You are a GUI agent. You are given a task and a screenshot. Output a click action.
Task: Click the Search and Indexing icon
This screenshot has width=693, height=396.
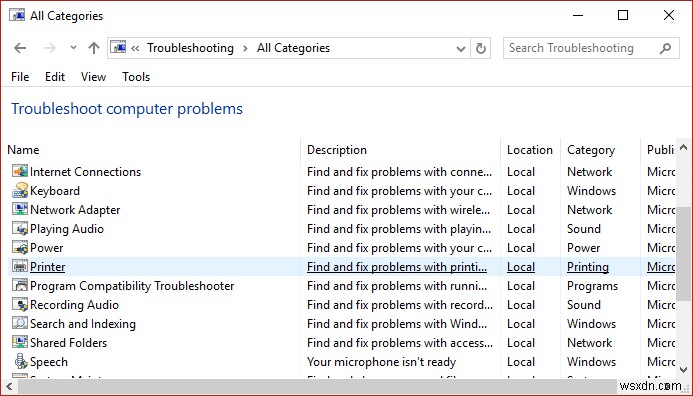point(20,324)
